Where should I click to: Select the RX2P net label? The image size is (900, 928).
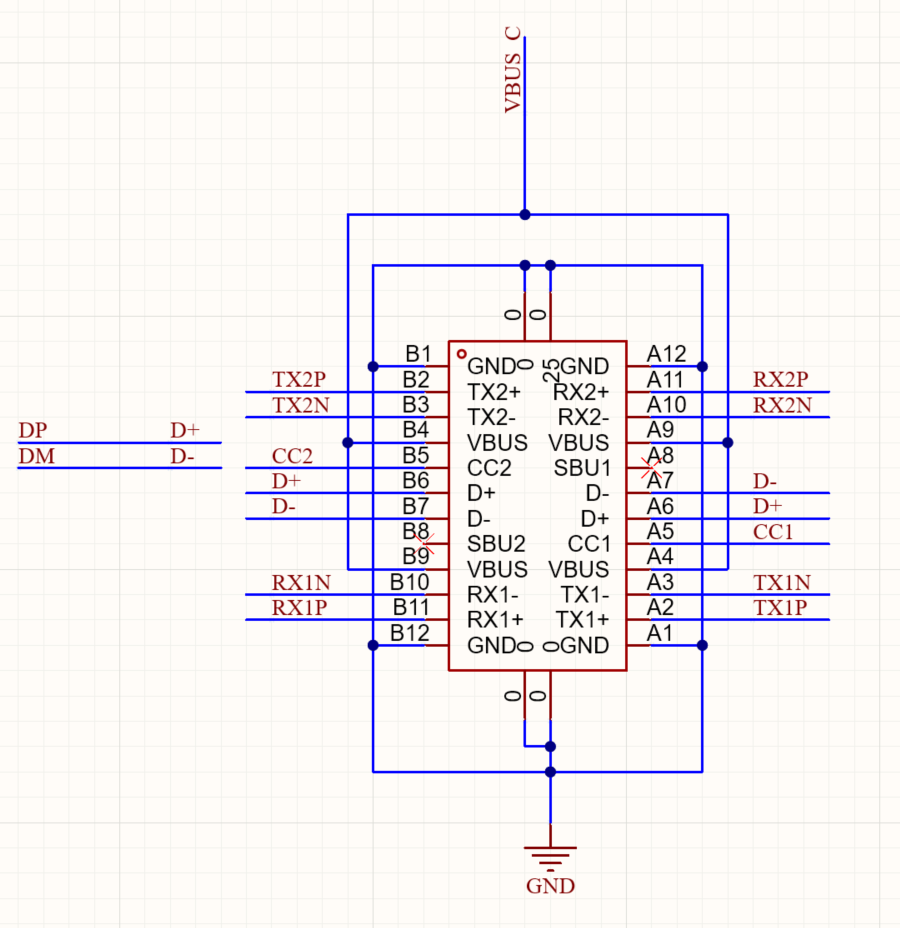click(780, 379)
